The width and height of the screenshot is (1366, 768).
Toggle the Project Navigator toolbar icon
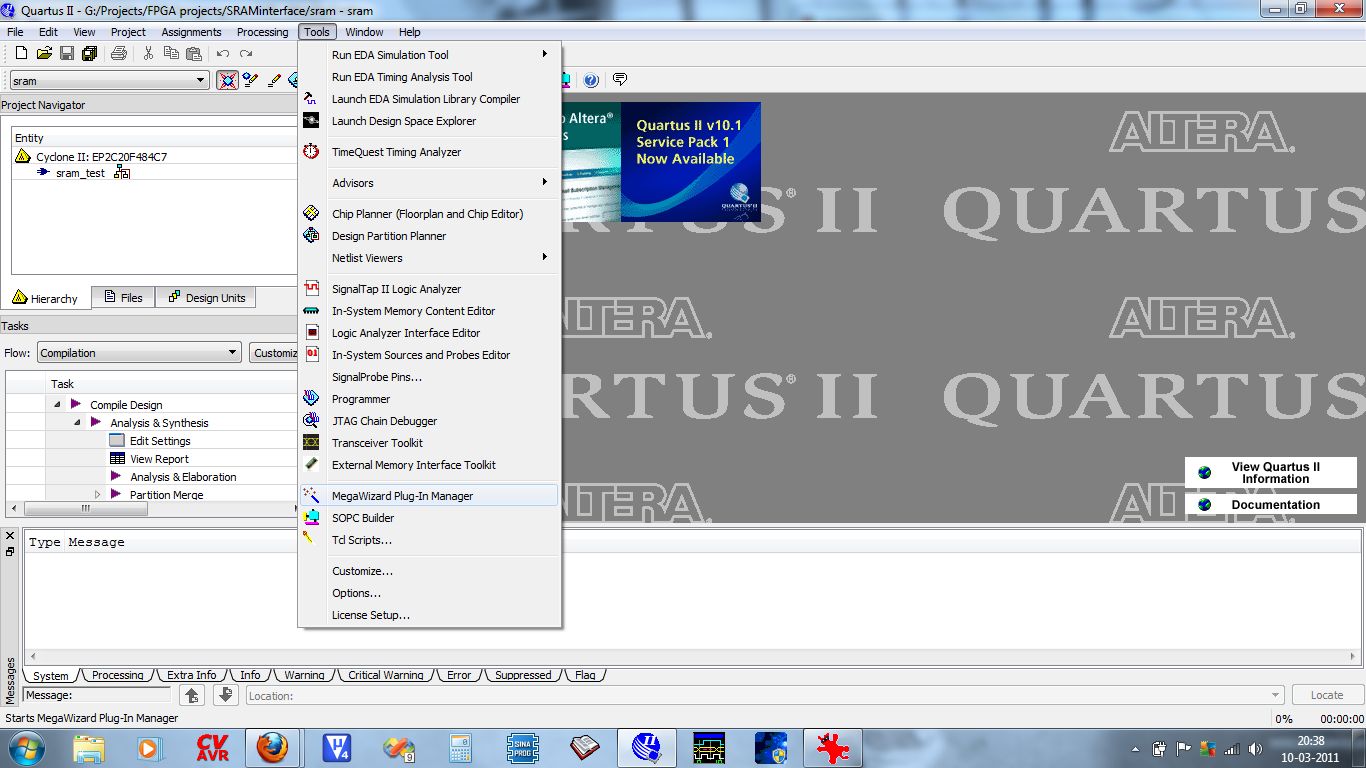point(228,80)
